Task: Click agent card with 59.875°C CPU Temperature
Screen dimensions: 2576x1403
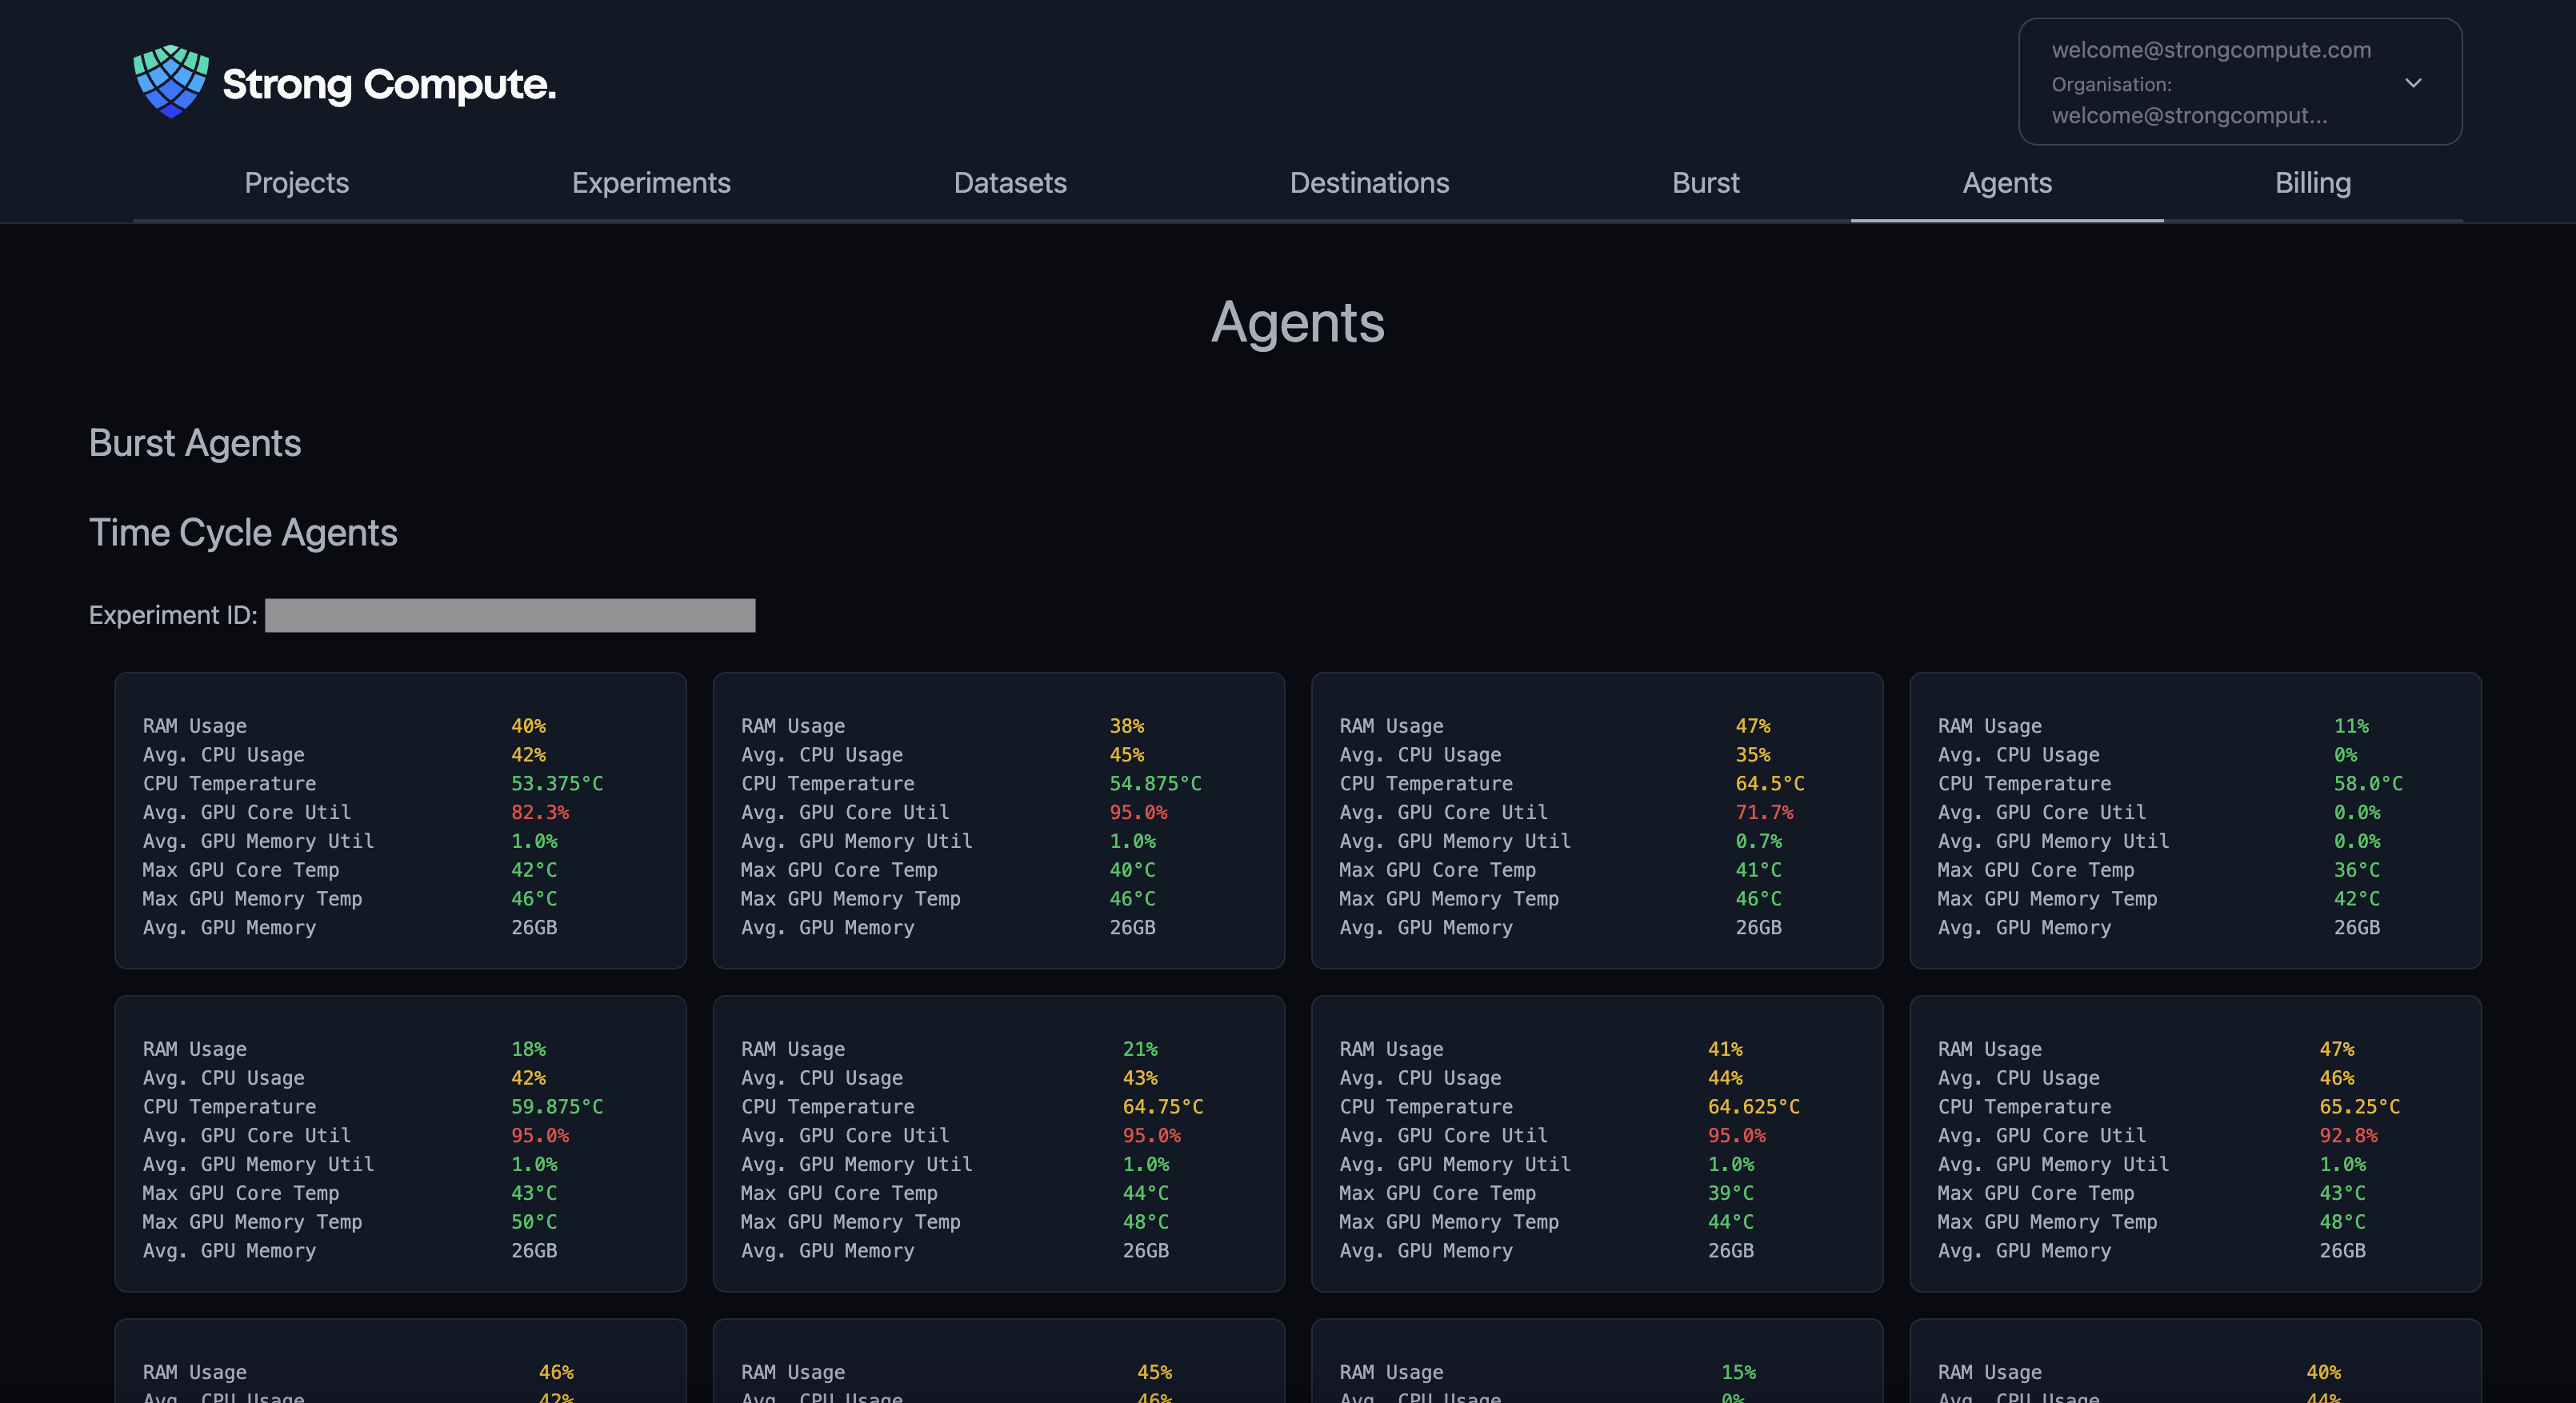Action: [400, 1143]
